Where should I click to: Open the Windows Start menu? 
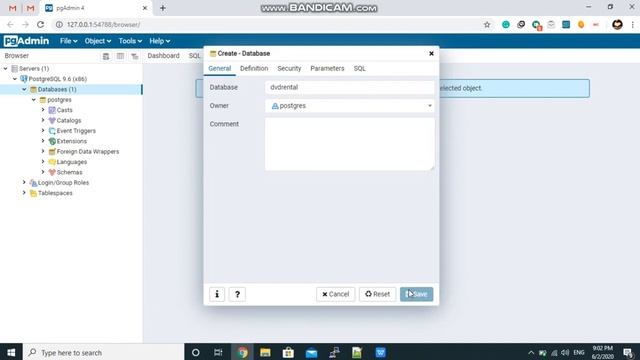click(x=11, y=352)
